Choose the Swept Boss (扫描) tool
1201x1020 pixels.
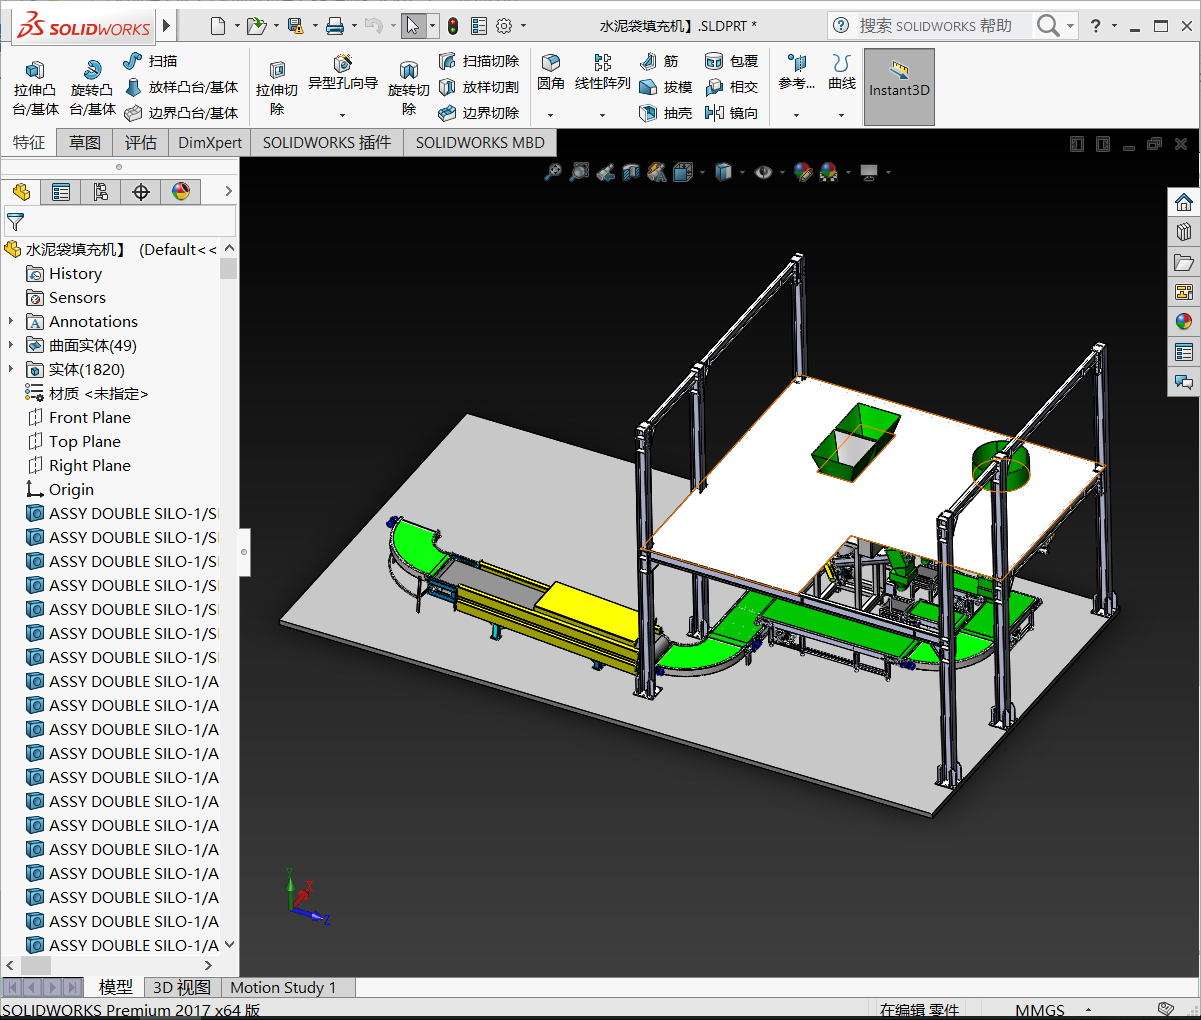pos(151,61)
